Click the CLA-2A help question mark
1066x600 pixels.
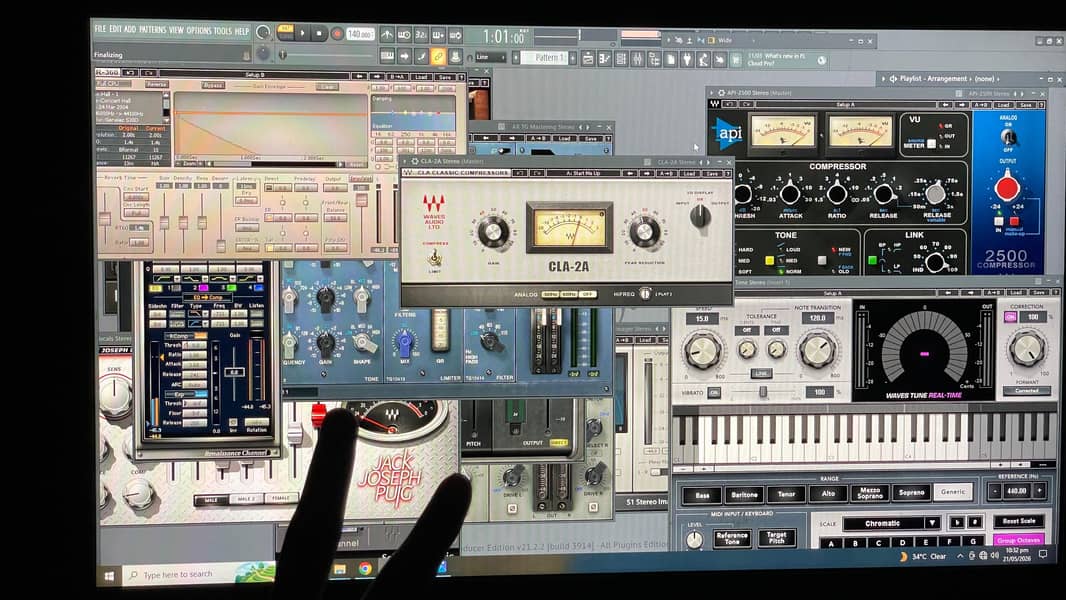(x=728, y=174)
